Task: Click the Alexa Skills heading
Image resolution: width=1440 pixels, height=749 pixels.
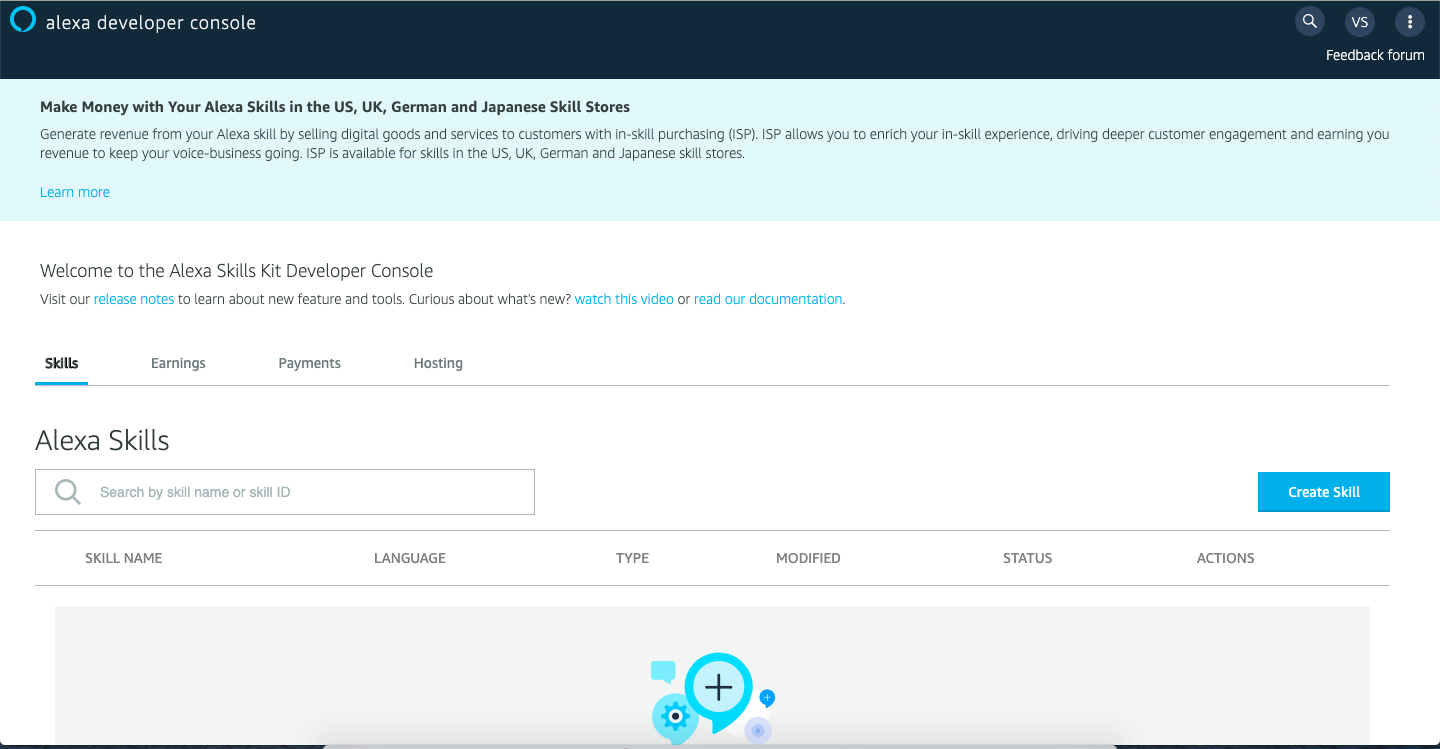Action: (102, 440)
